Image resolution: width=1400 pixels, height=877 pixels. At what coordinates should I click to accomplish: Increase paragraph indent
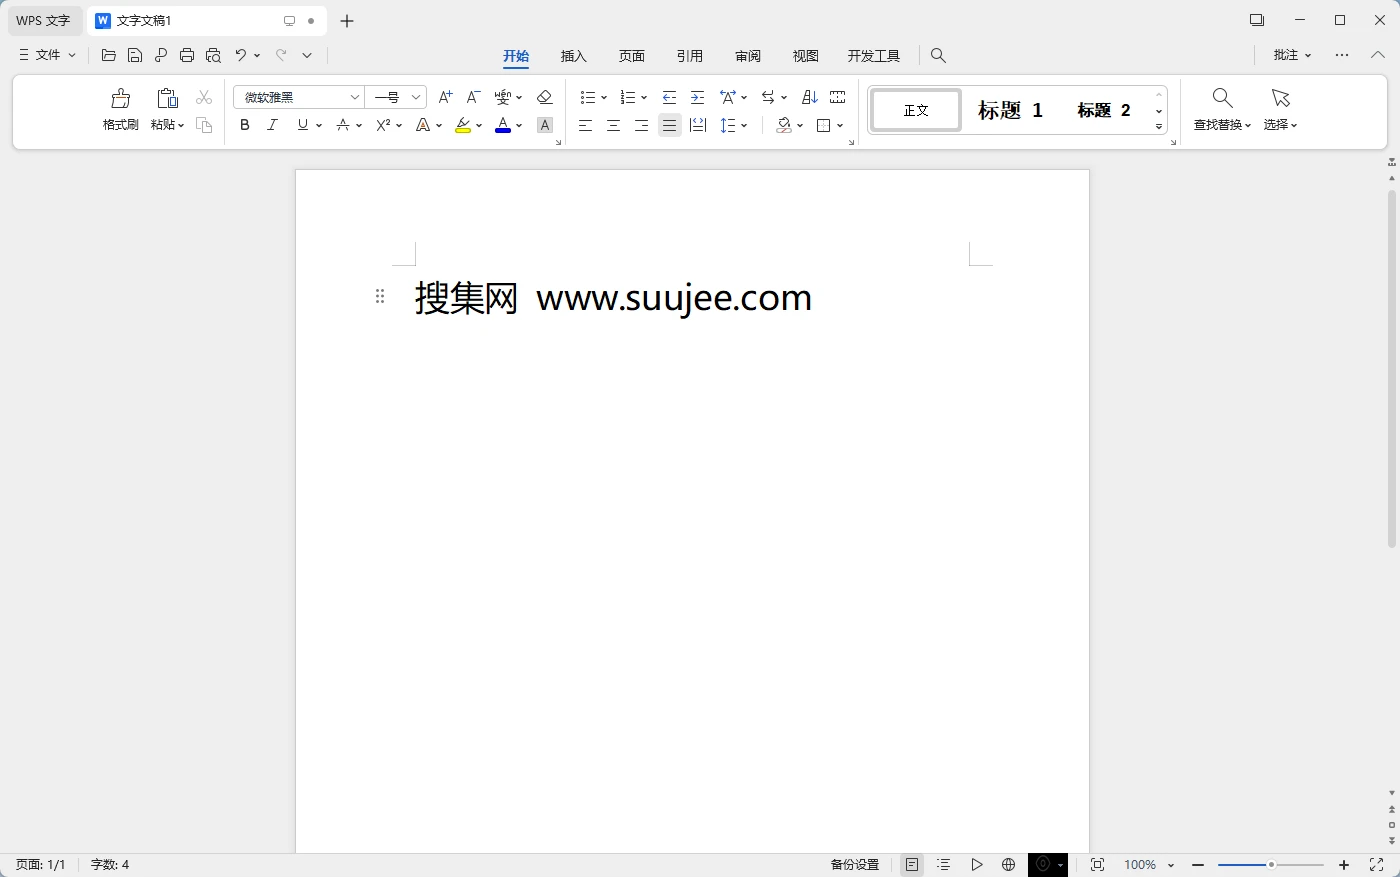tap(698, 97)
